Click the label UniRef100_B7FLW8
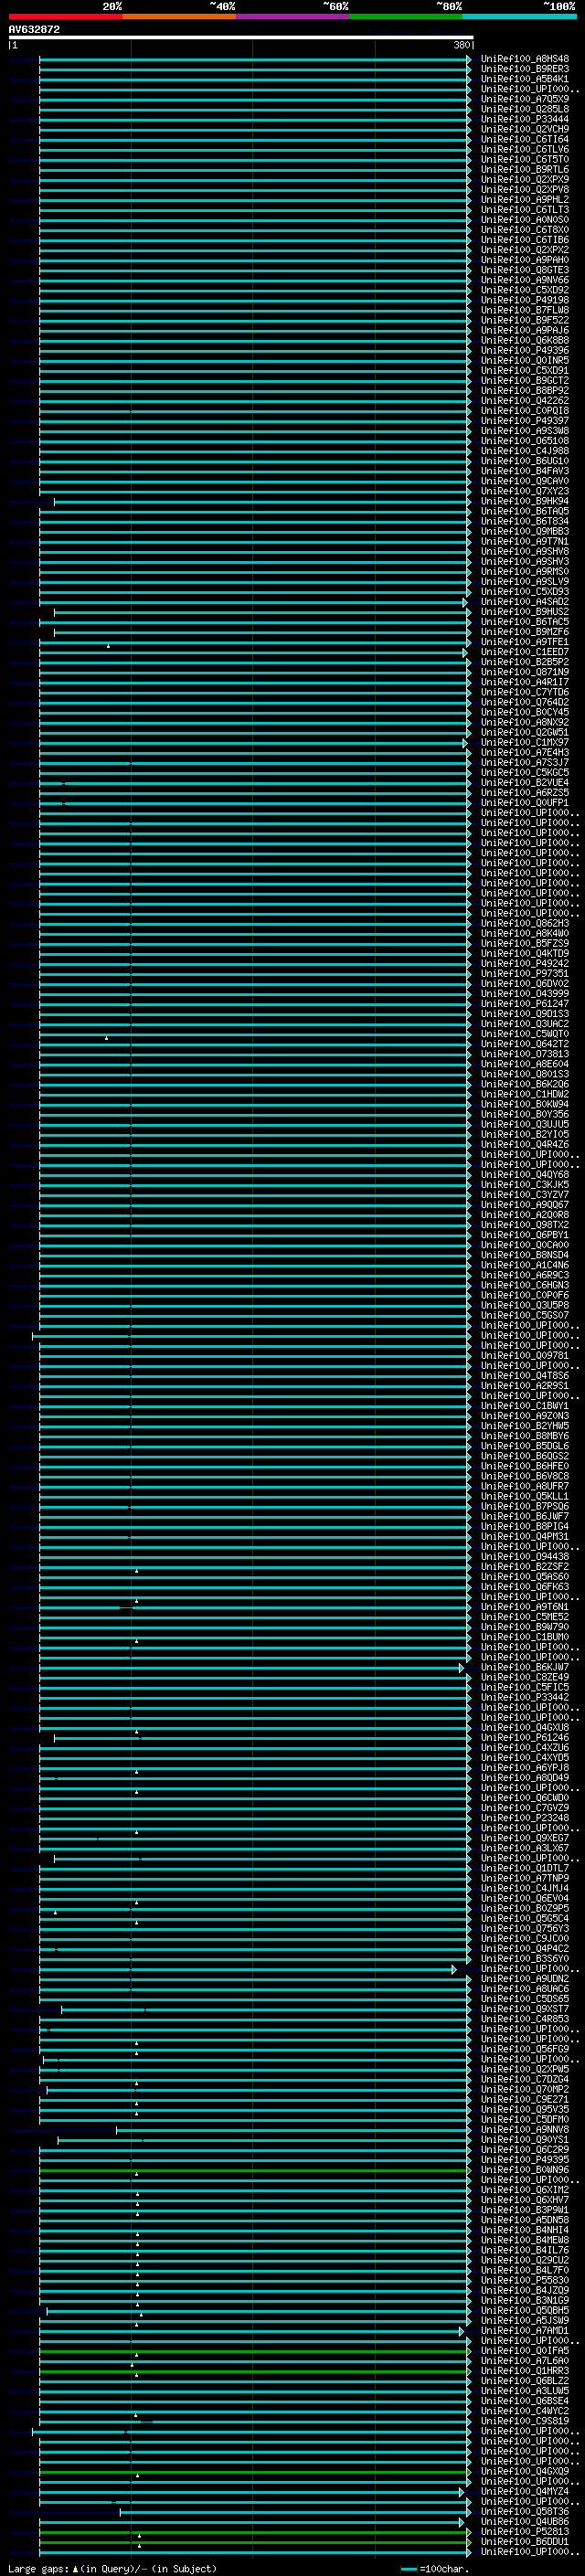 [525, 310]
